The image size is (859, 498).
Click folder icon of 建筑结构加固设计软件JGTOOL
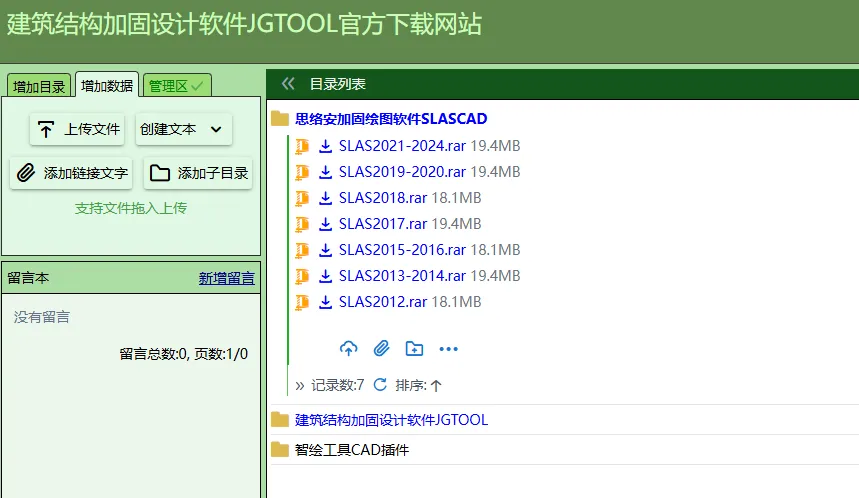(280, 420)
